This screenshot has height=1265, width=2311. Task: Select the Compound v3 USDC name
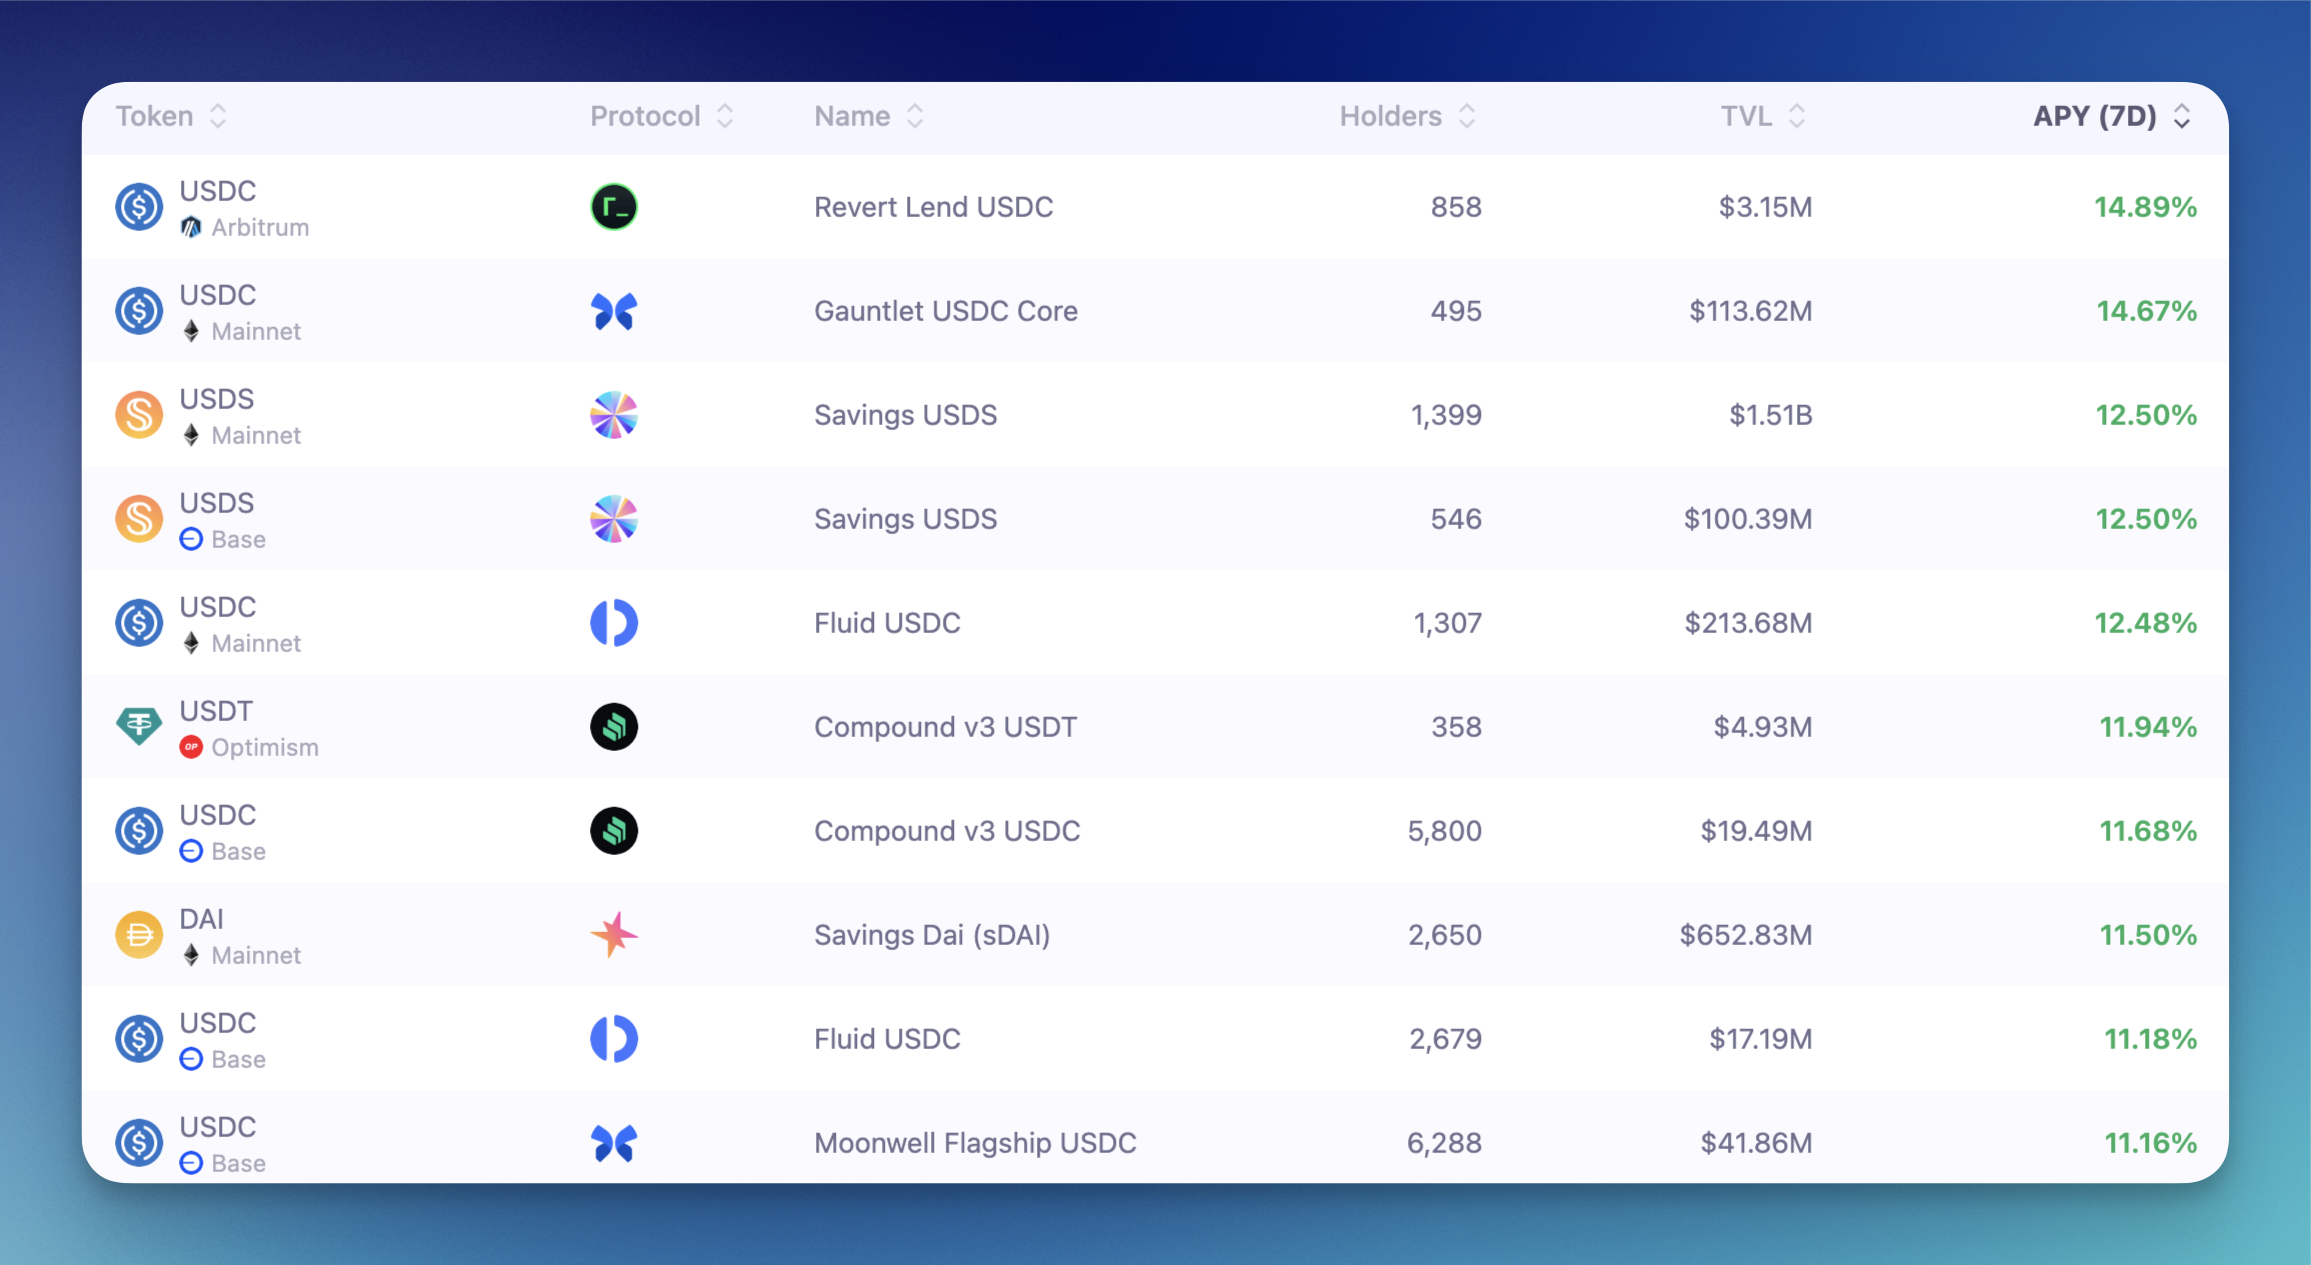947,831
